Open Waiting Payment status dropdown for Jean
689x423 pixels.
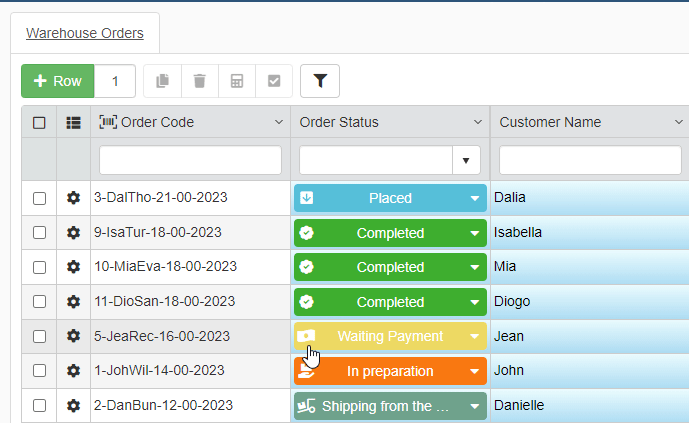click(475, 337)
